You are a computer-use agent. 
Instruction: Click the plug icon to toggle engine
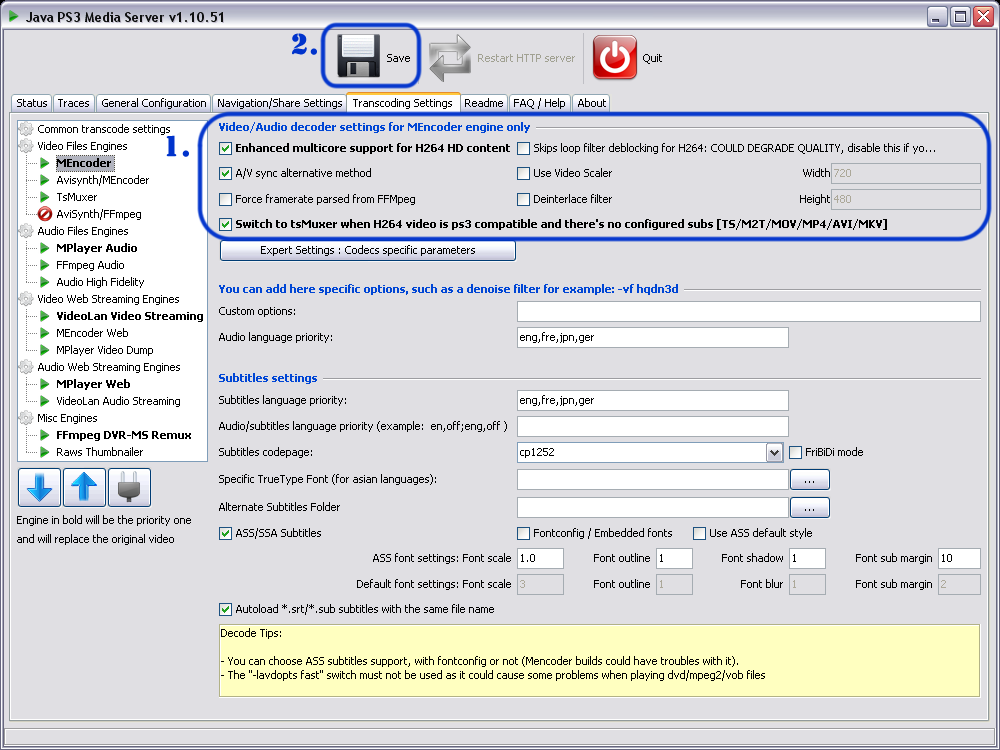pos(129,487)
